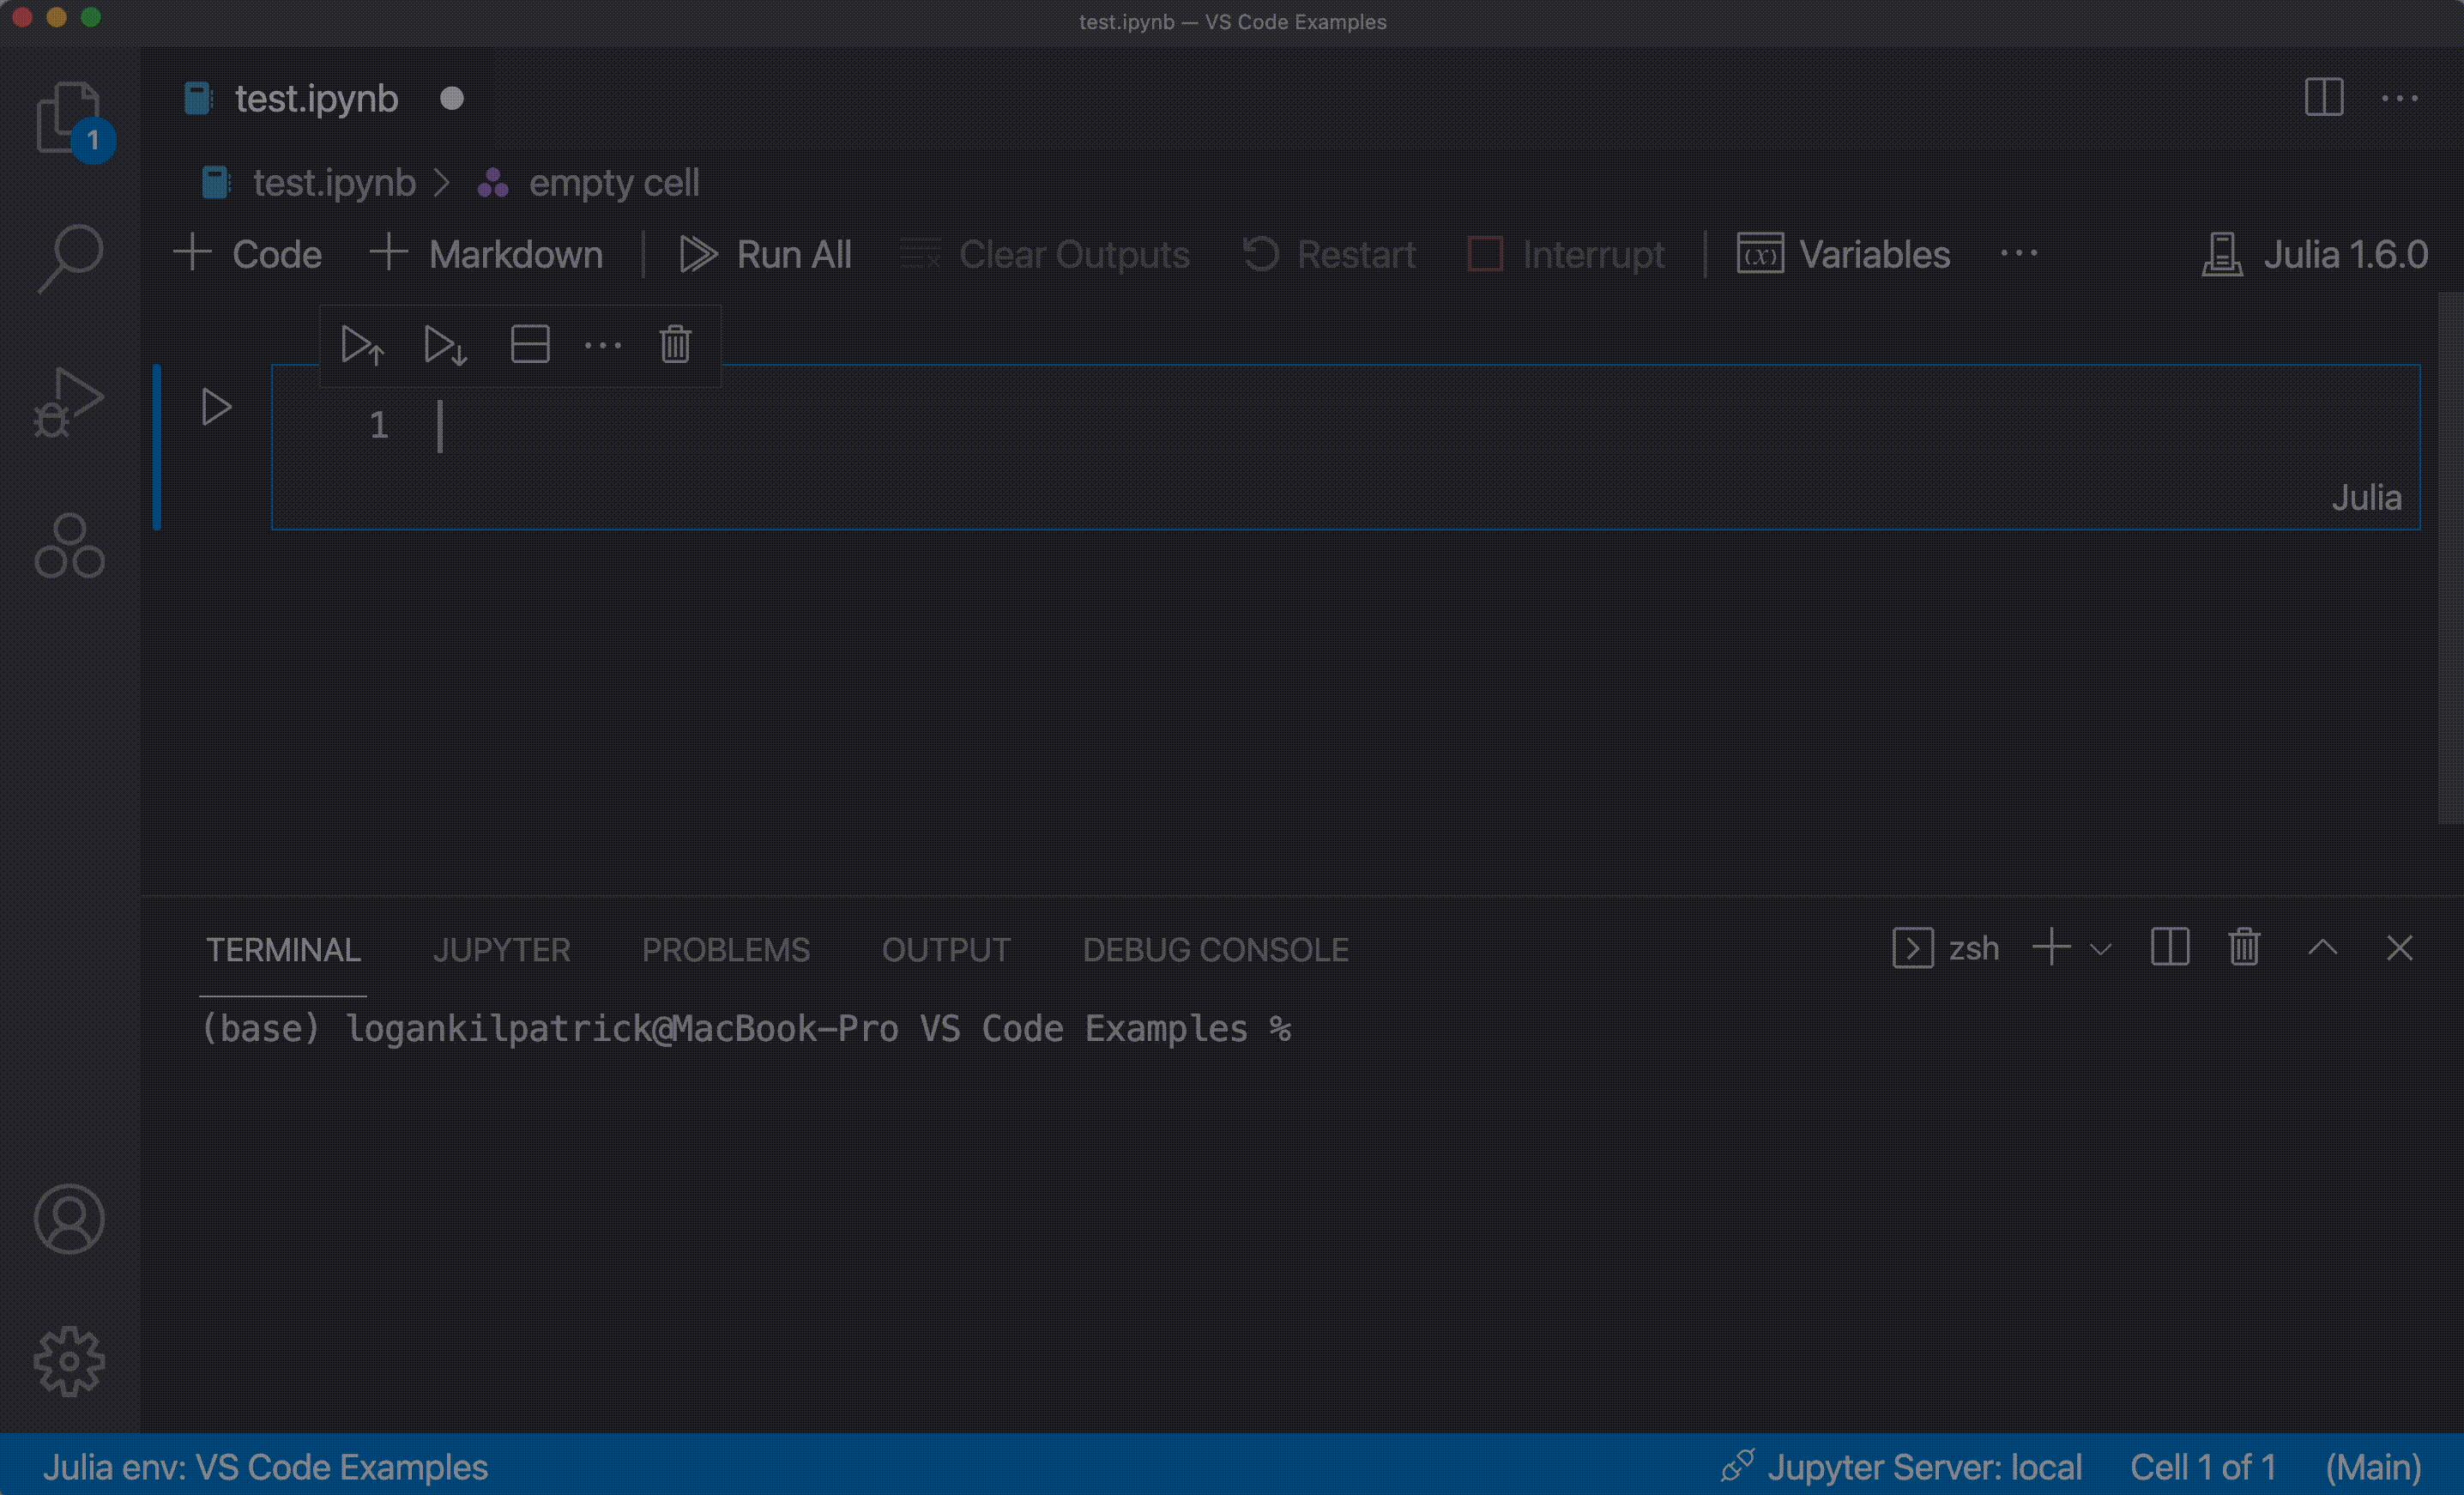2464x1495 pixels.
Task: Run the current cell with the play icon
Action: click(x=215, y=407)
